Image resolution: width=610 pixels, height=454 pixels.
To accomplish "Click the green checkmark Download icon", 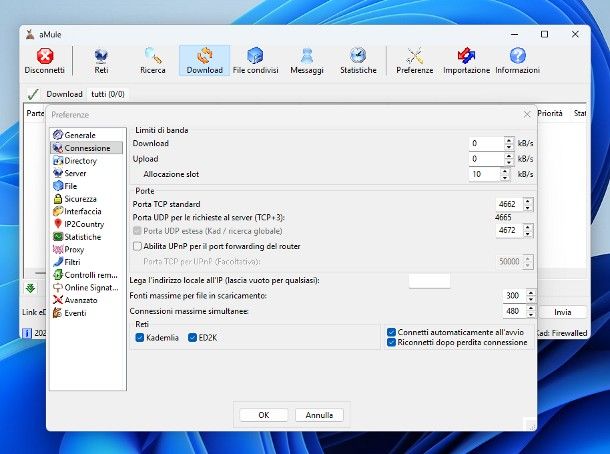I will [33, 94].
